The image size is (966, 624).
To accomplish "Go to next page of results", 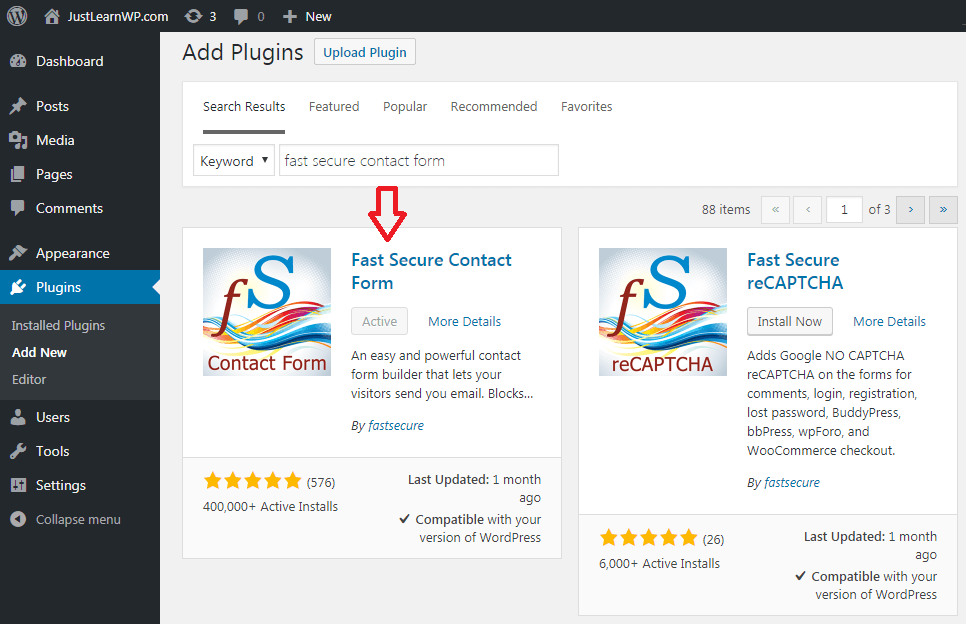I will click(x=910, y=209).
